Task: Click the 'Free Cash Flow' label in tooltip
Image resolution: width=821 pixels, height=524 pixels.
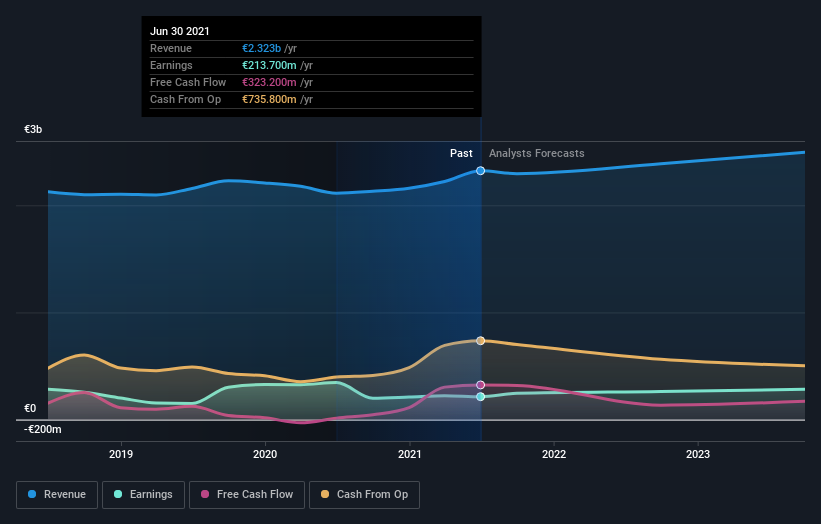Action: click(188, 82)
